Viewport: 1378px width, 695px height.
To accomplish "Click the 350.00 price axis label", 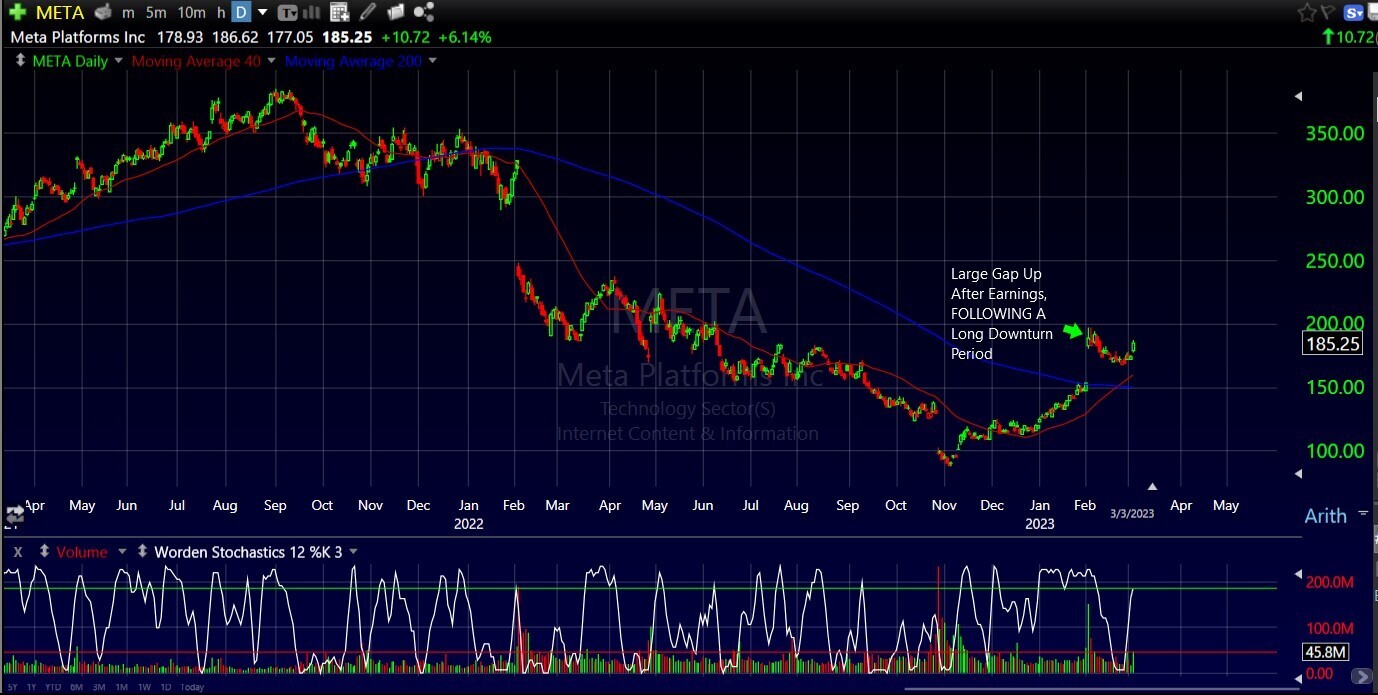I will [1335, 133].
